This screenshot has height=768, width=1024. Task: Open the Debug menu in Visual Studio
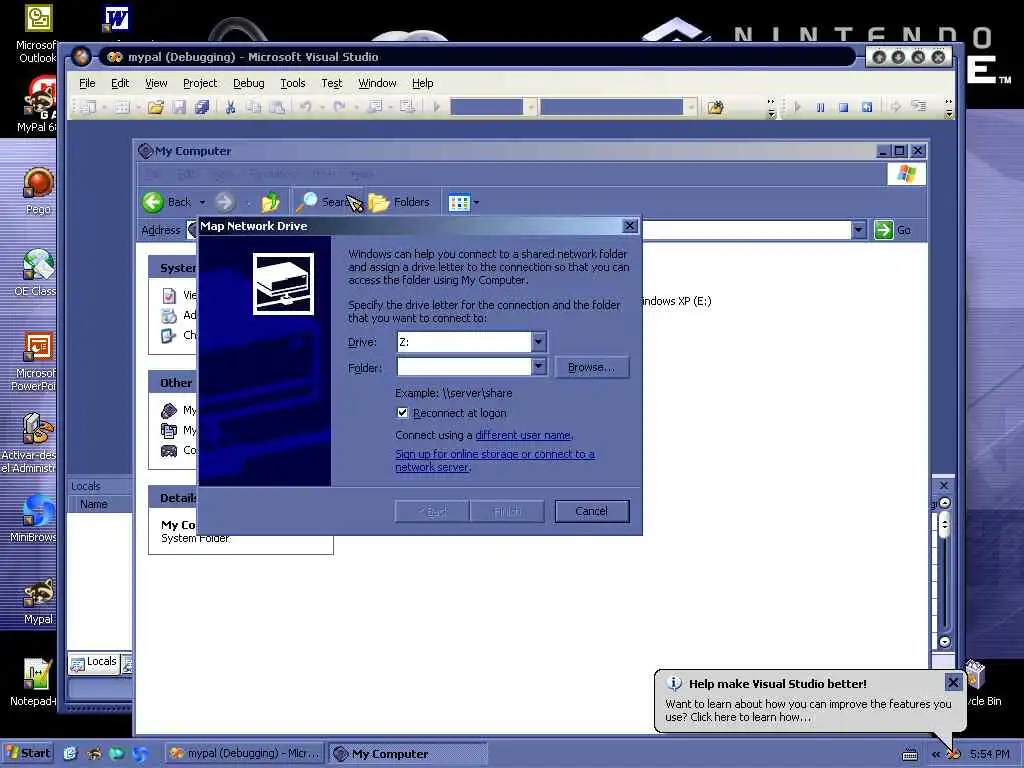[x=249, y=84]
